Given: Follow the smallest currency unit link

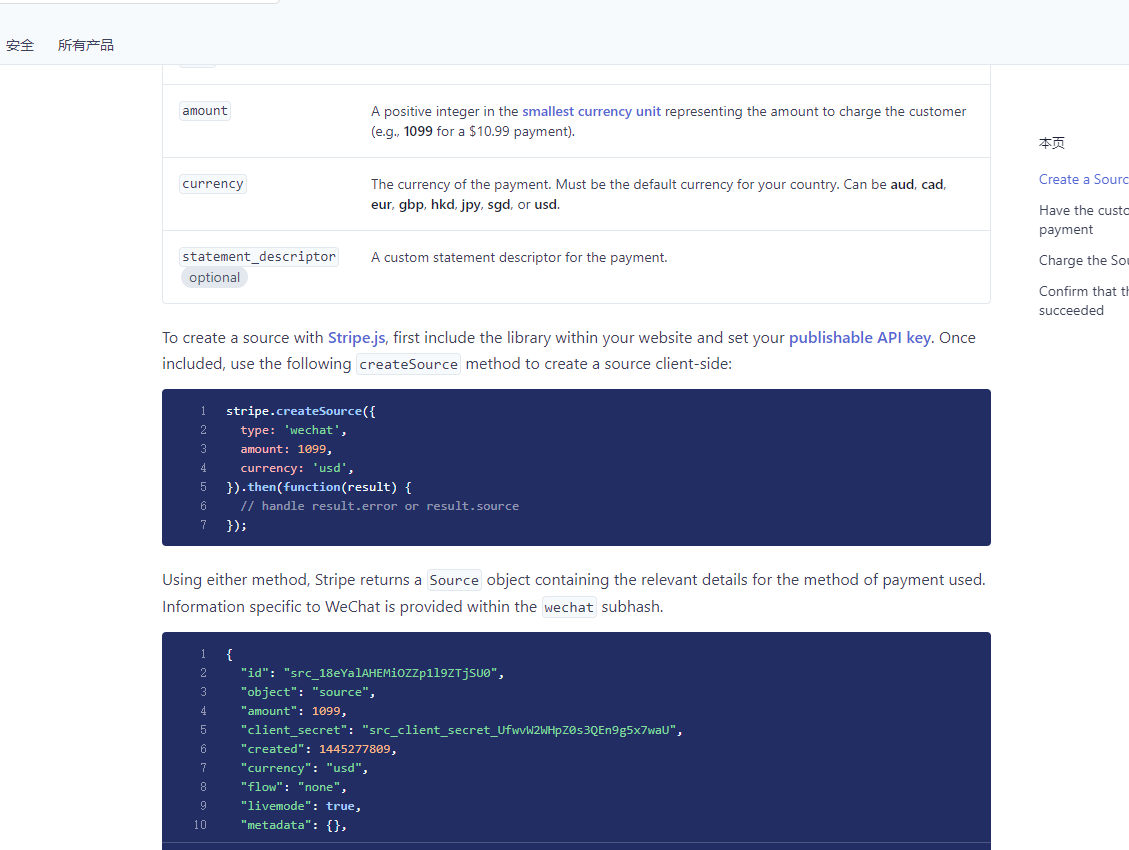Looking at the screenshot, I should [x=591, y=112].
